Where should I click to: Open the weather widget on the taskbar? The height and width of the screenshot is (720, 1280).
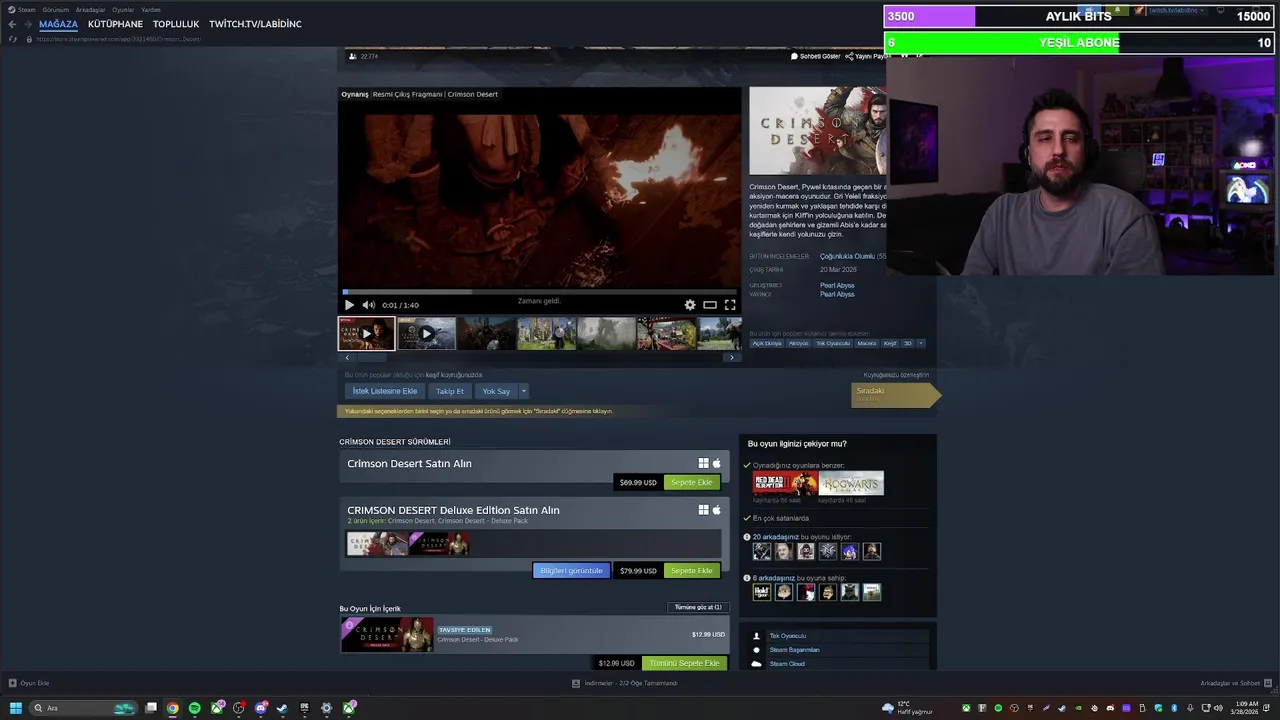click(x=907, y=708)
